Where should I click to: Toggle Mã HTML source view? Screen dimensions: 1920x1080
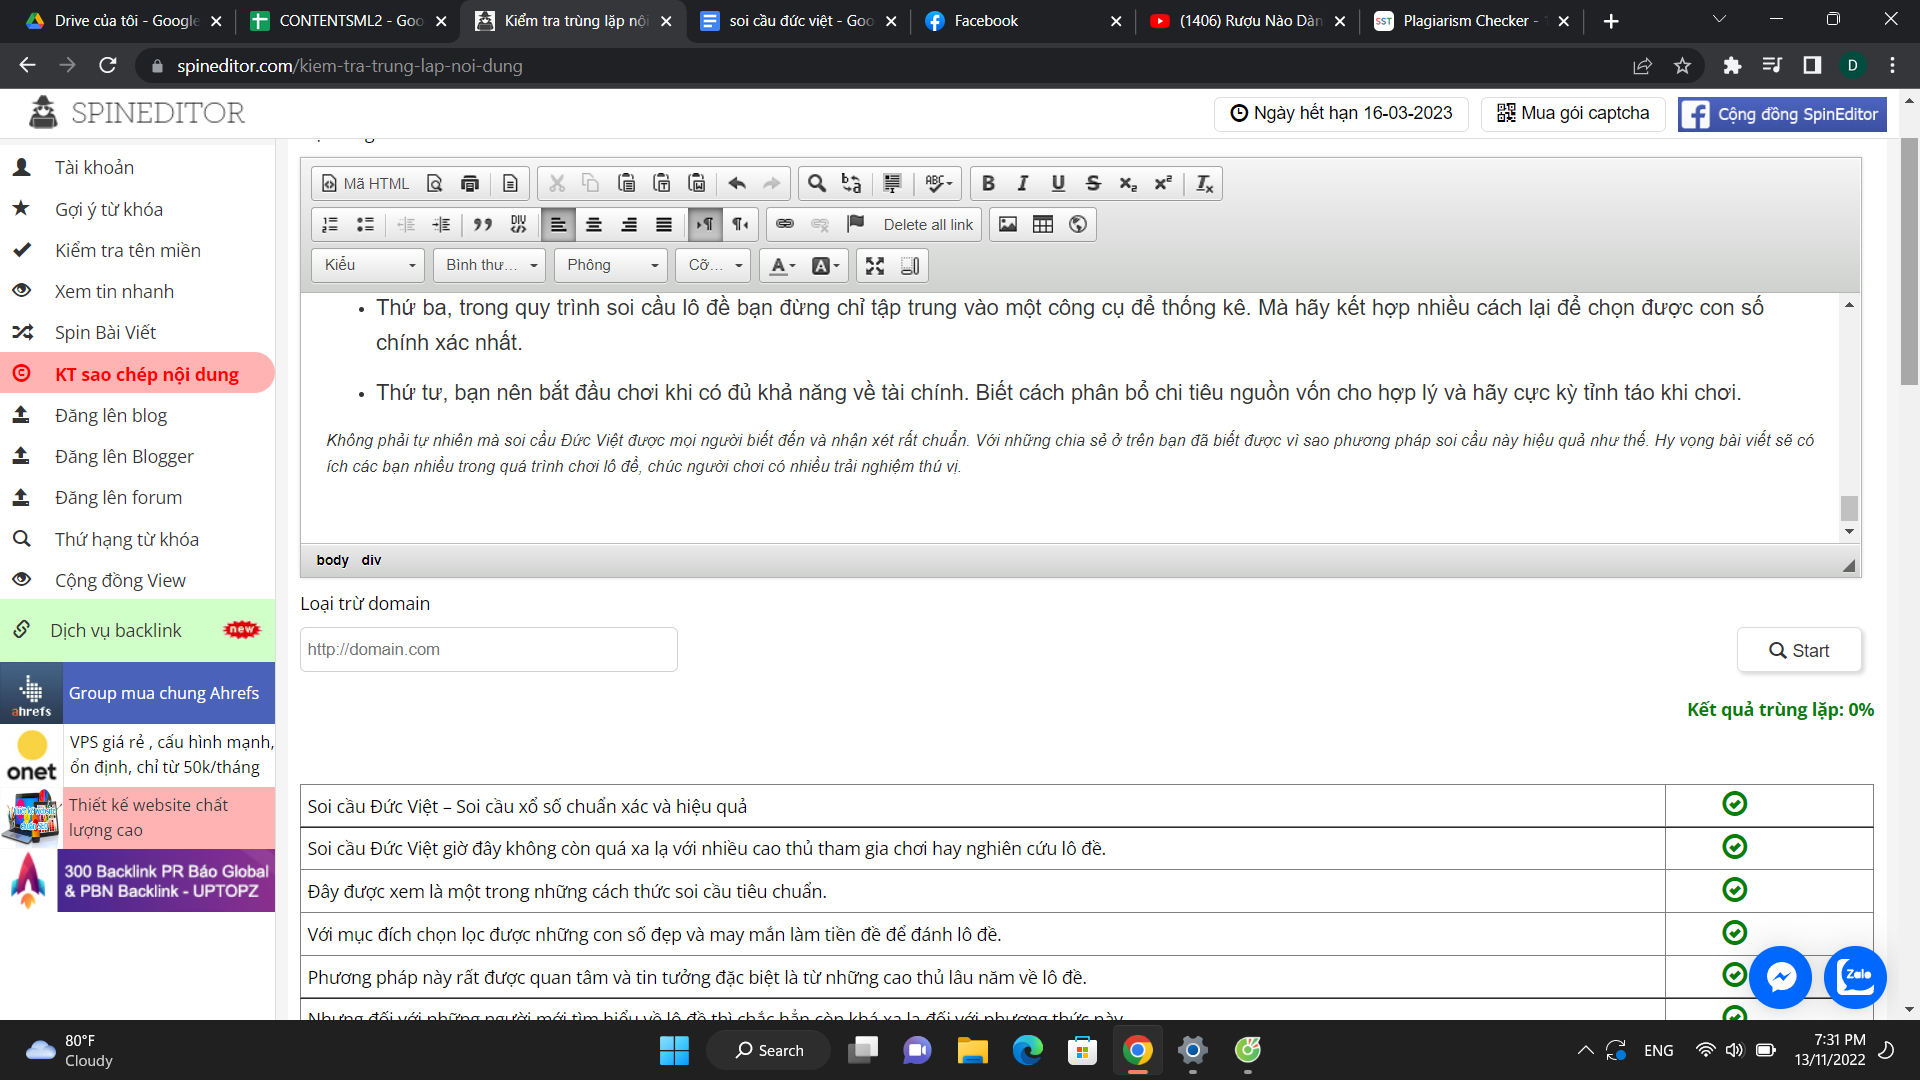pyautogui.click(x=365, y=183)
